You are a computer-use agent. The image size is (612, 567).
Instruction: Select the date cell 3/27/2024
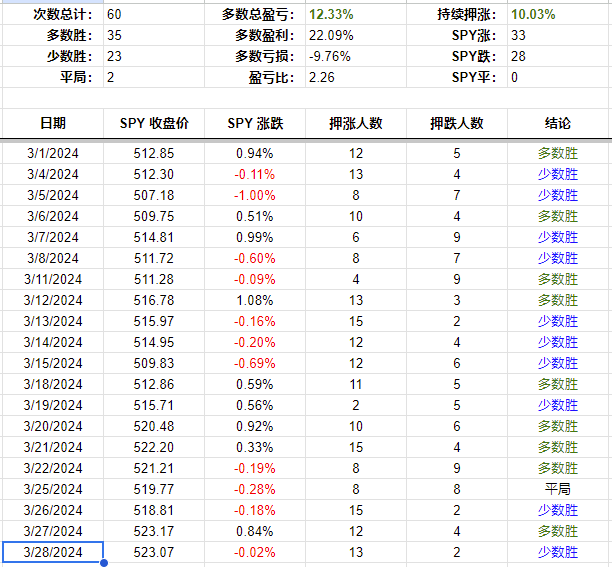pyautogui.click(x=53, y=531)
